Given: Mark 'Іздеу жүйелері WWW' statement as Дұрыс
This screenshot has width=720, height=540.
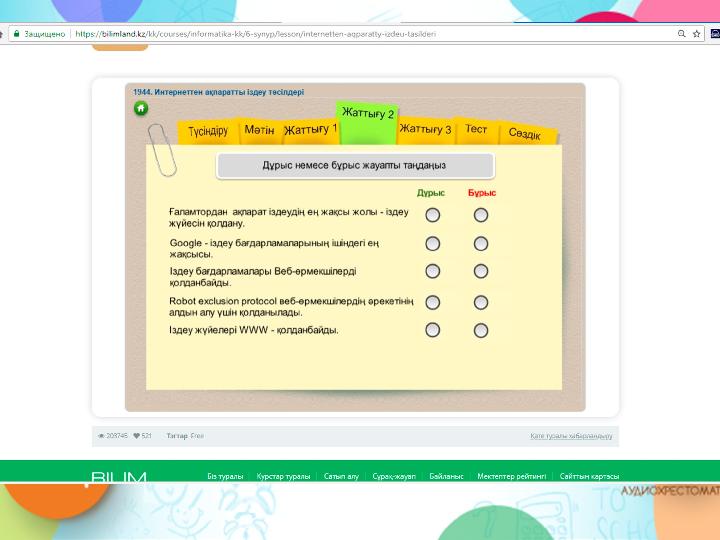Looking at the screenshot, I should click(433, 330).
